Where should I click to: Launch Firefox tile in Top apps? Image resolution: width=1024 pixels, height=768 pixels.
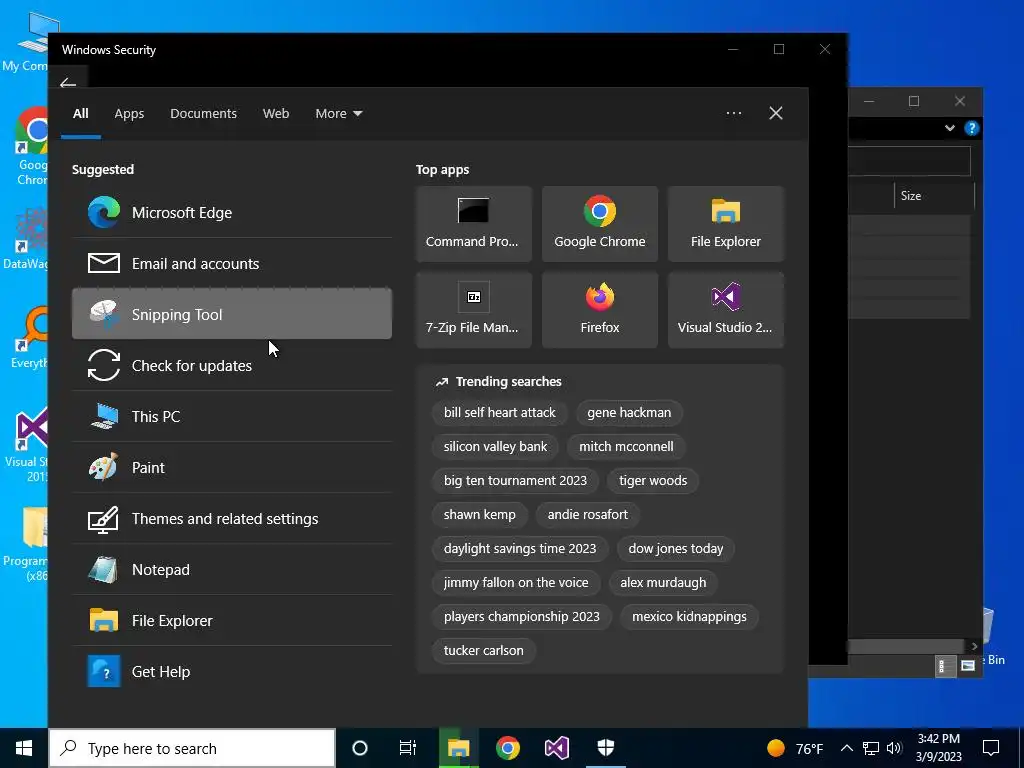point(600,310)
